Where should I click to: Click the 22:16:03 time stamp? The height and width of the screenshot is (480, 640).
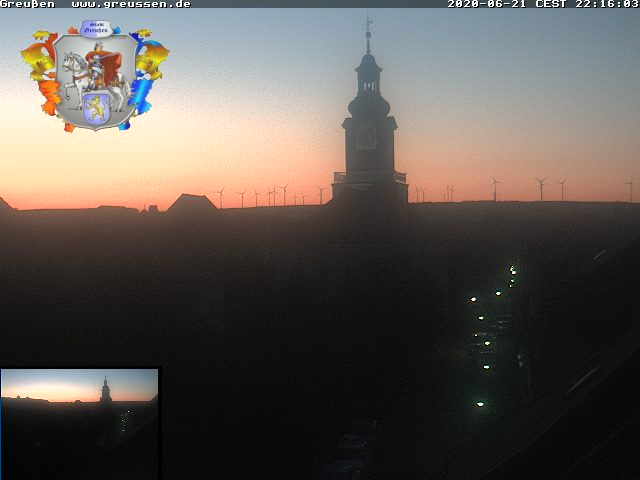coord(607,4)
